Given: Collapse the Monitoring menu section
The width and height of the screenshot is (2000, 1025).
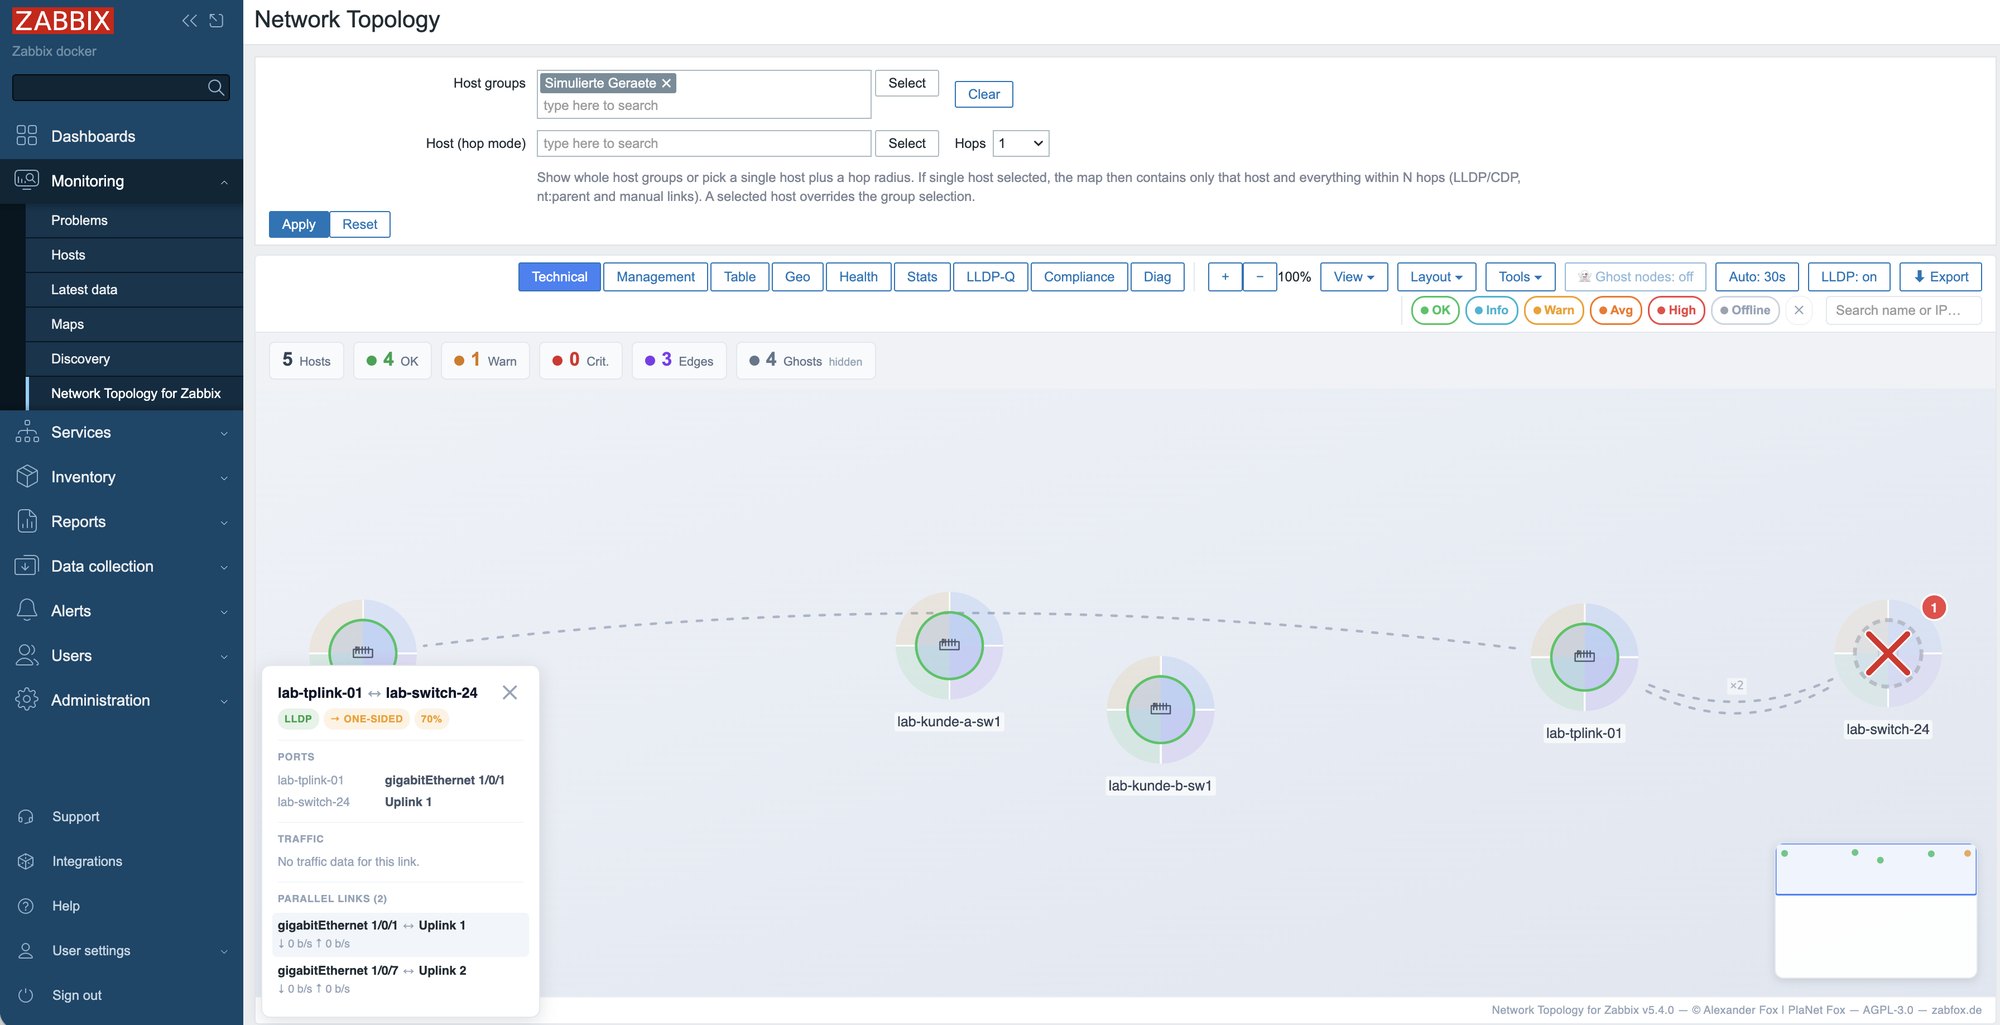Looking at the screenshot, I should [x=121, y=181].
